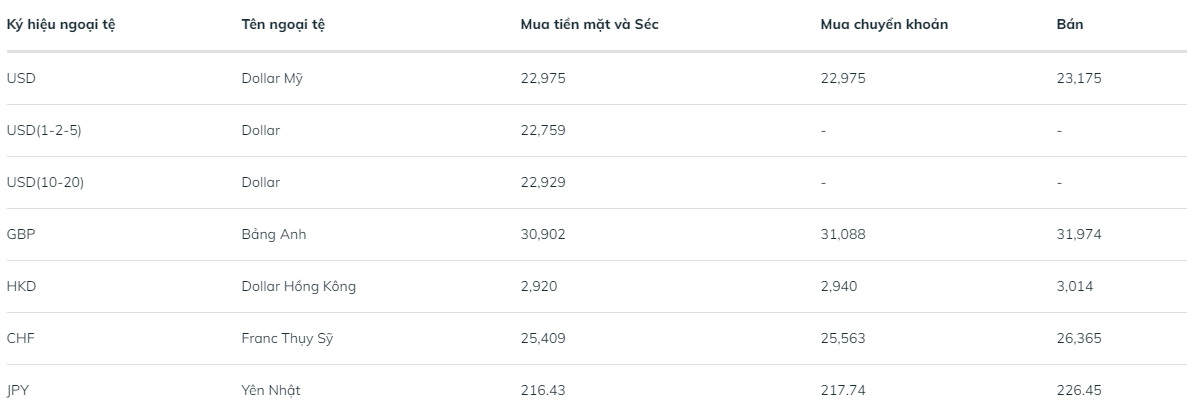Click the 'Tên ngoại tệ' column header
Image resolution: width=1189 pixels, height=411 pixels.
click(x=283, y=25)
